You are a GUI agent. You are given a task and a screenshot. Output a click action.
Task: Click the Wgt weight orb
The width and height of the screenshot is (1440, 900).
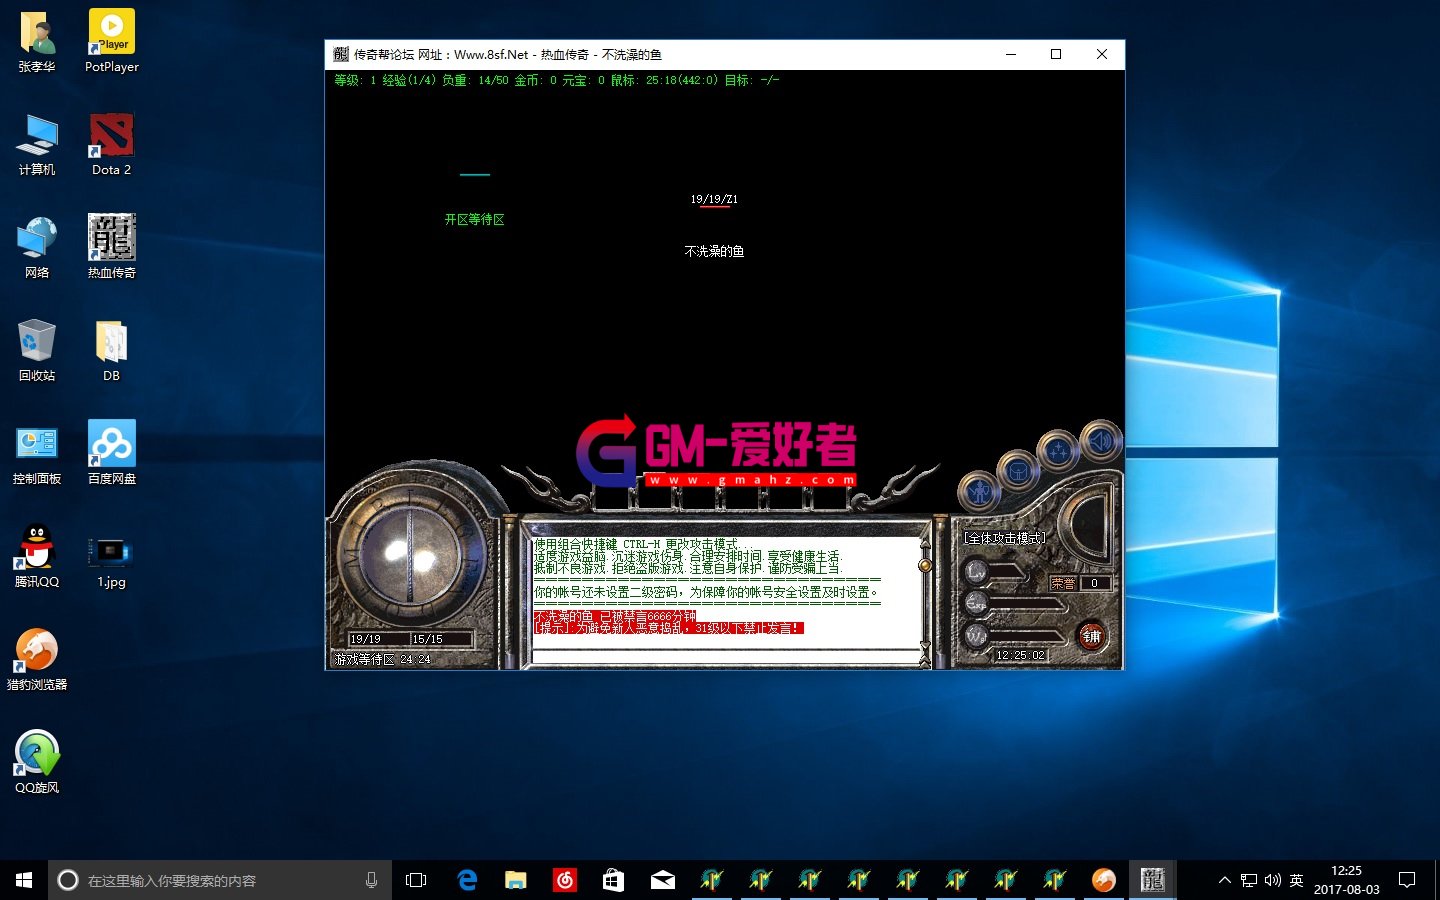click(976, 635)
